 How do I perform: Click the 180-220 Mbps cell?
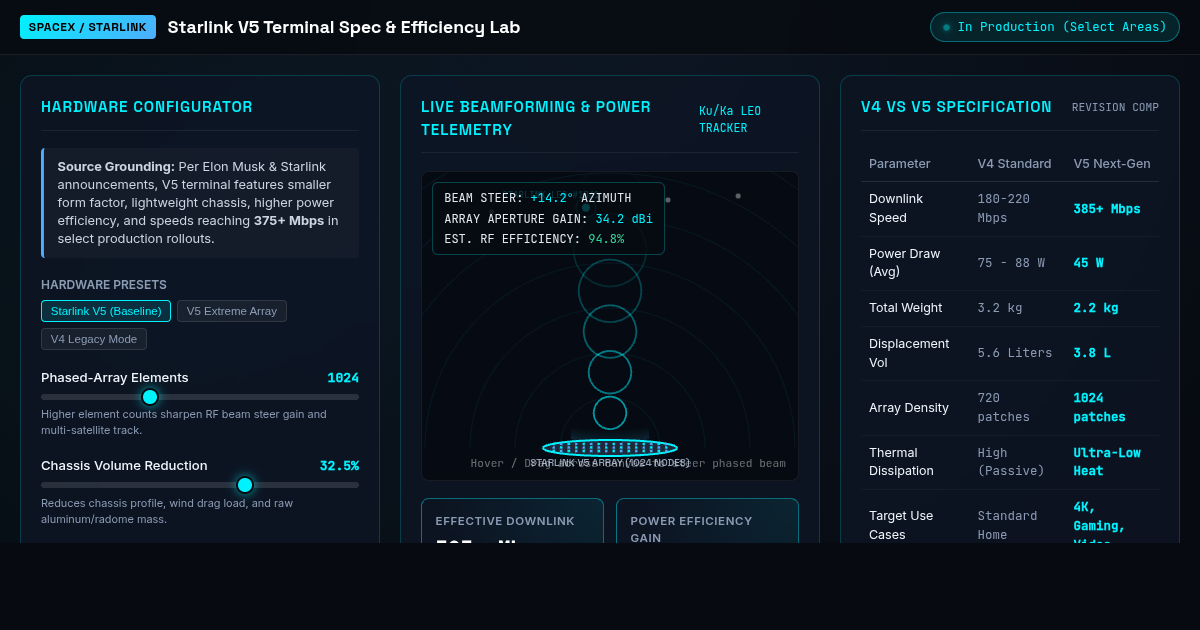click(x=1004, y=209)
